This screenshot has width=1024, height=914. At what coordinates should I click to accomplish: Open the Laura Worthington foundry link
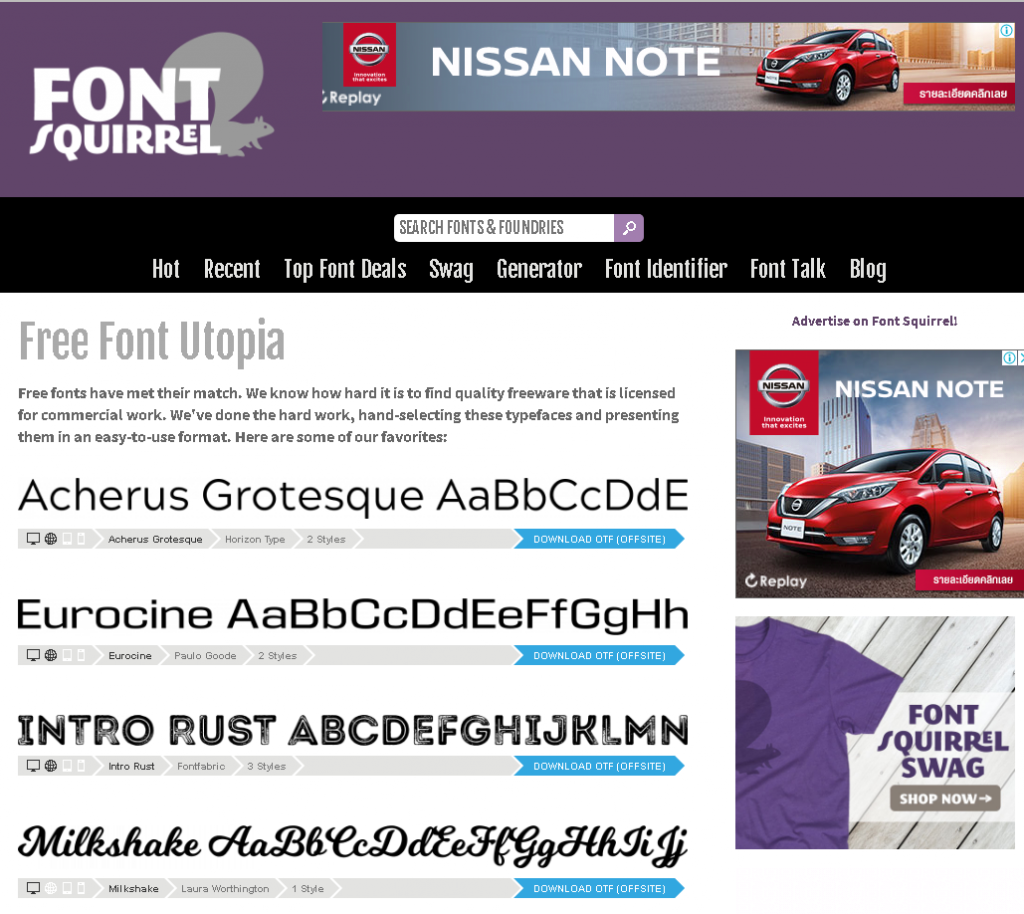[x=225, y=889]
